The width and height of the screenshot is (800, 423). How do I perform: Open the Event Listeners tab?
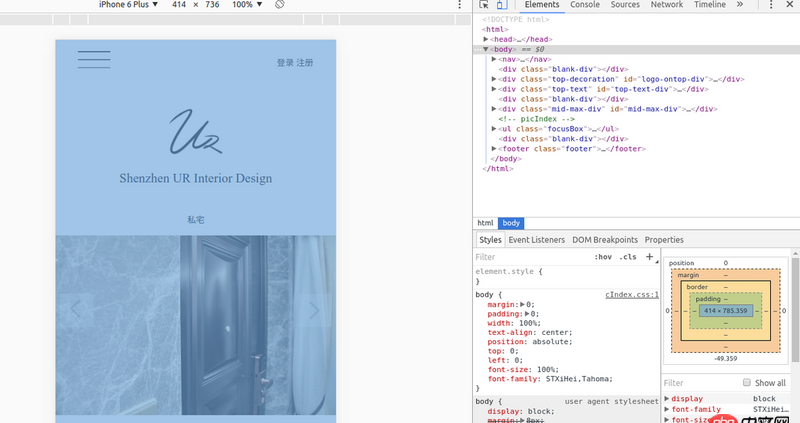click(x=536, y=240)
